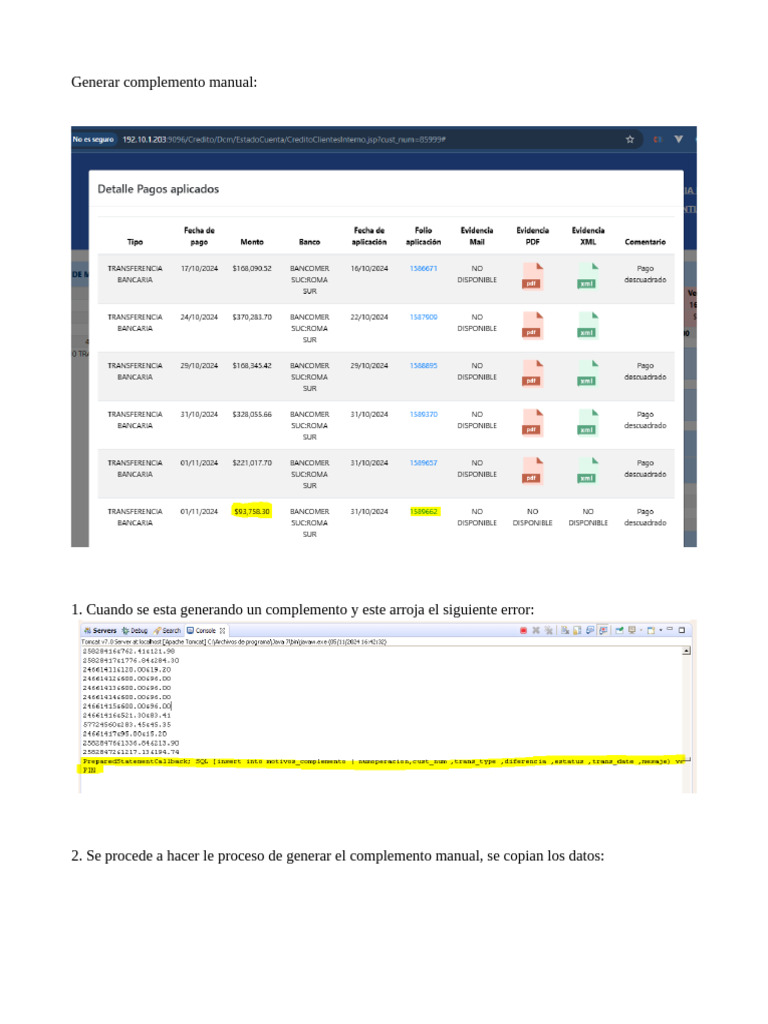Maximize the Console view panel
The height and width of the screenshot is (1024, 768).
pyautogui.click(x=682, y=630)
